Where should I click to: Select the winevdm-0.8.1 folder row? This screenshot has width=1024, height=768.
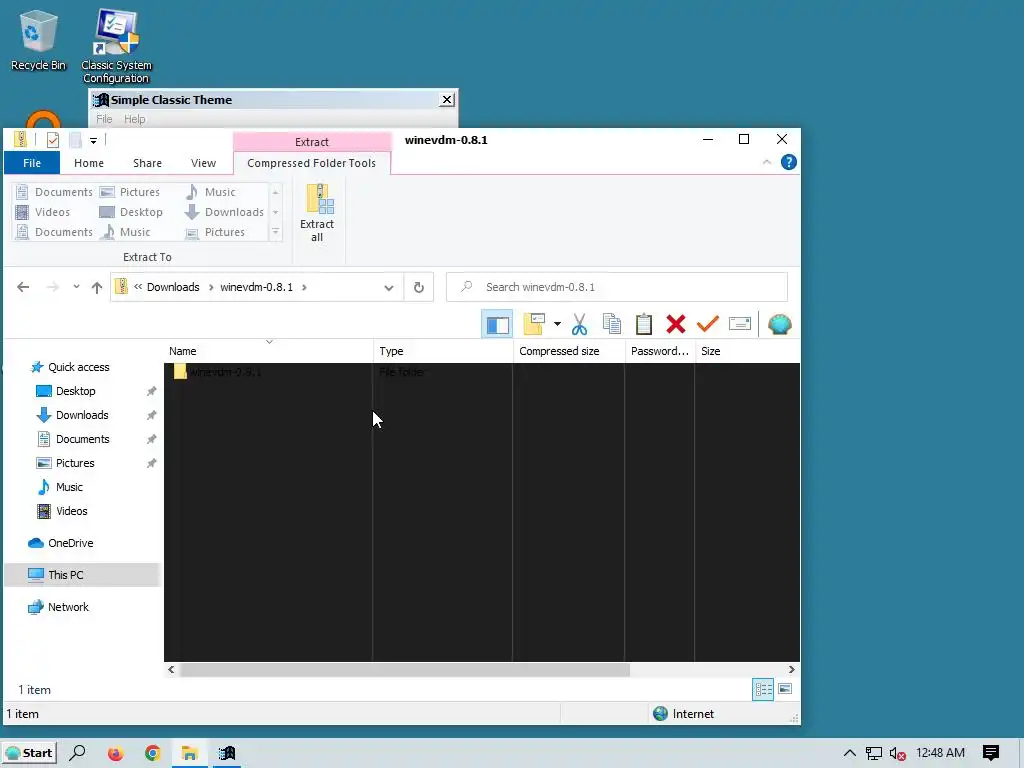pyautogui.click(x=482, y=372)
